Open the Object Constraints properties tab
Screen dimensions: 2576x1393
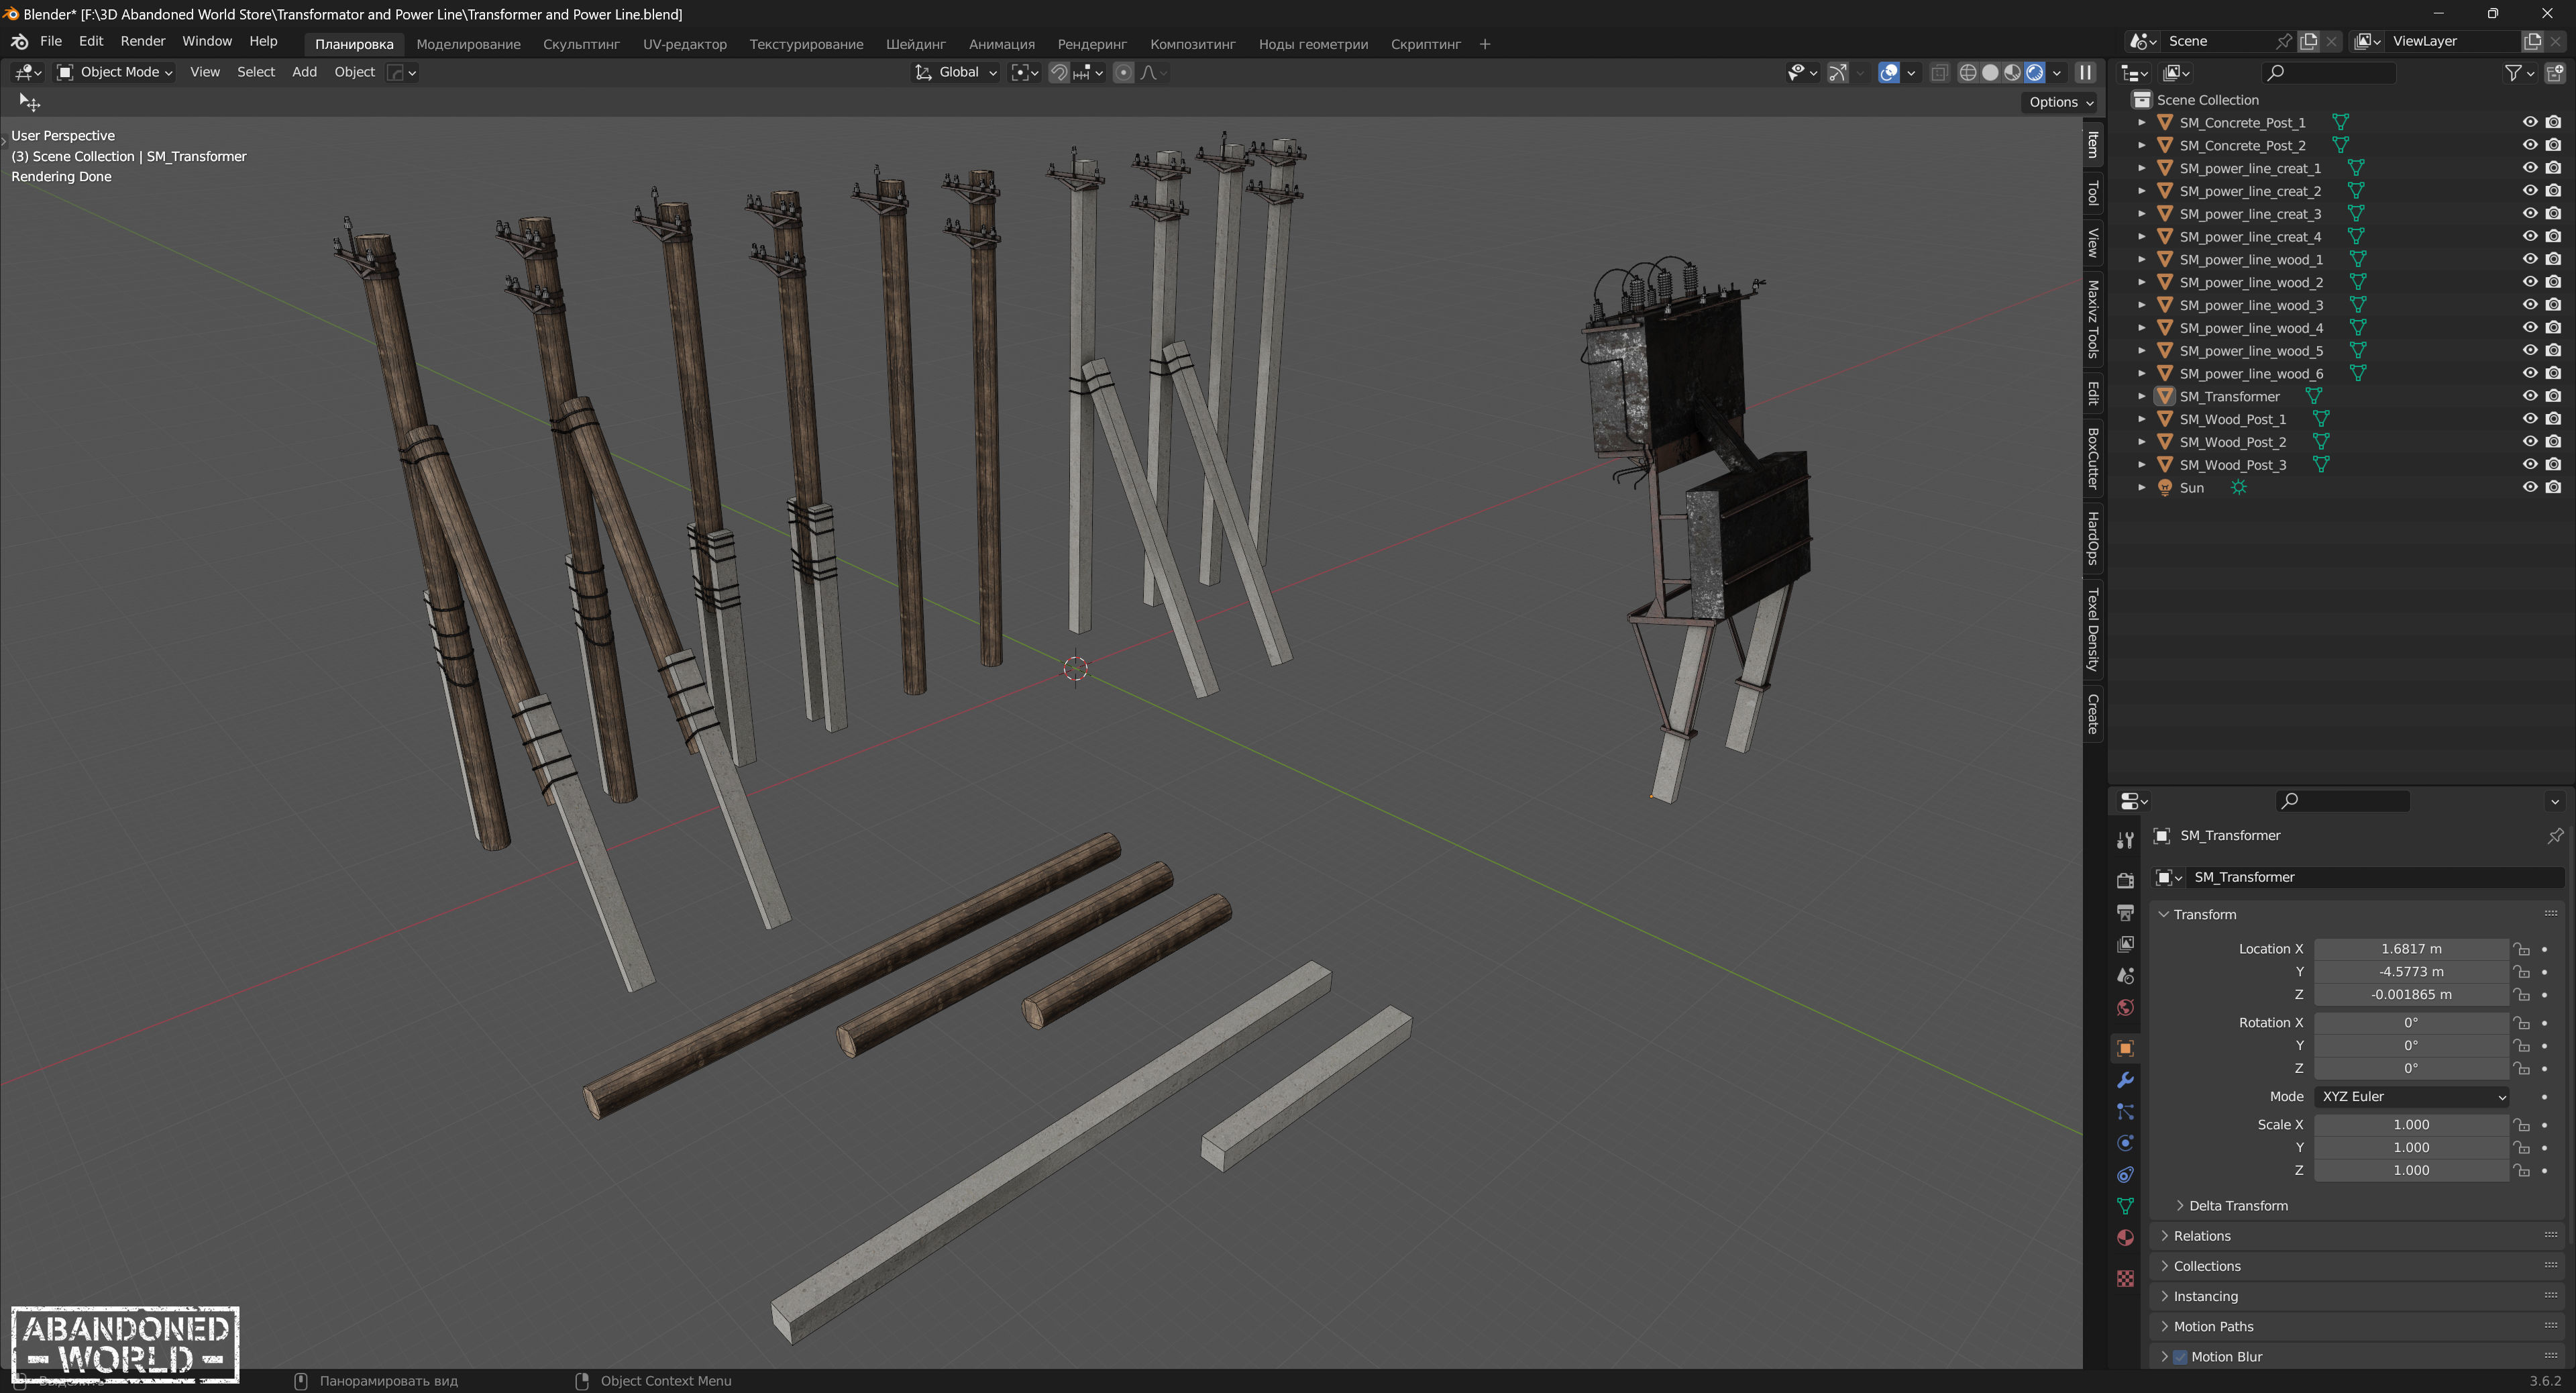2125,1175
